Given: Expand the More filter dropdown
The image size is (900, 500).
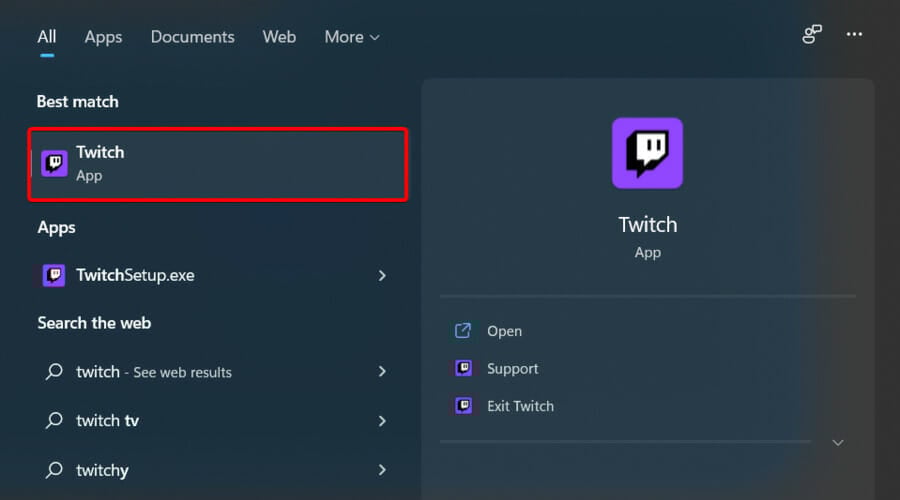Looking at the screenshot, I should [351, 37].
